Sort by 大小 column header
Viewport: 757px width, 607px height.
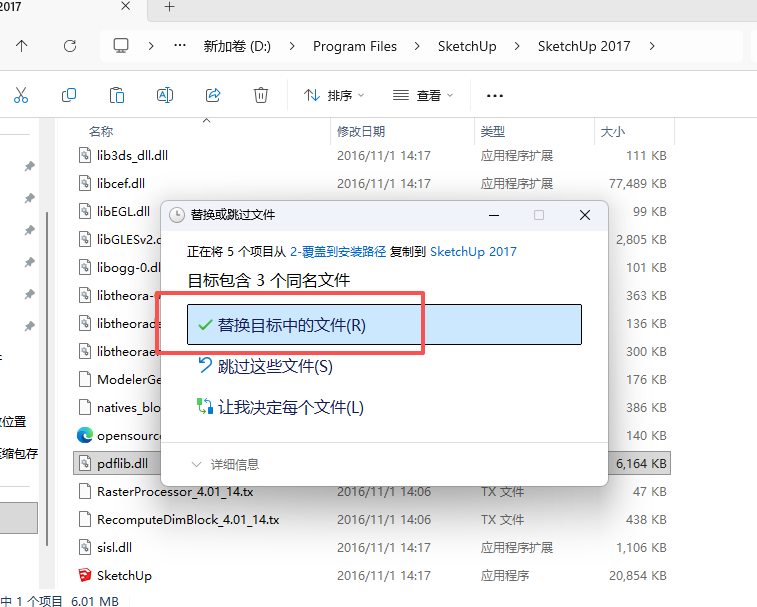613,131
